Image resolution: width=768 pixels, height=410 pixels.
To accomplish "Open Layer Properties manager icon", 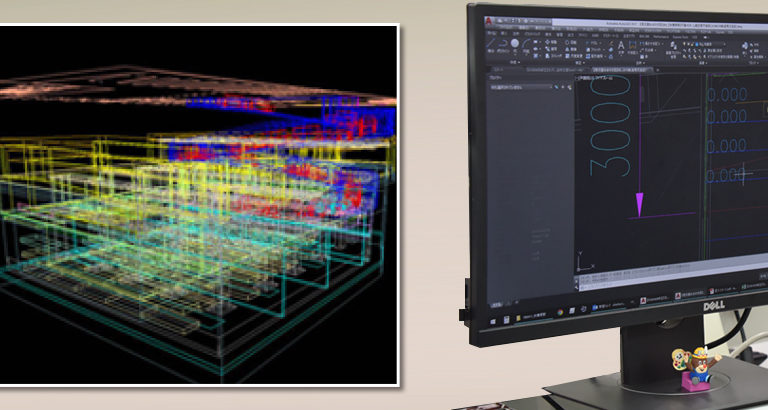I will click(674, 48).
